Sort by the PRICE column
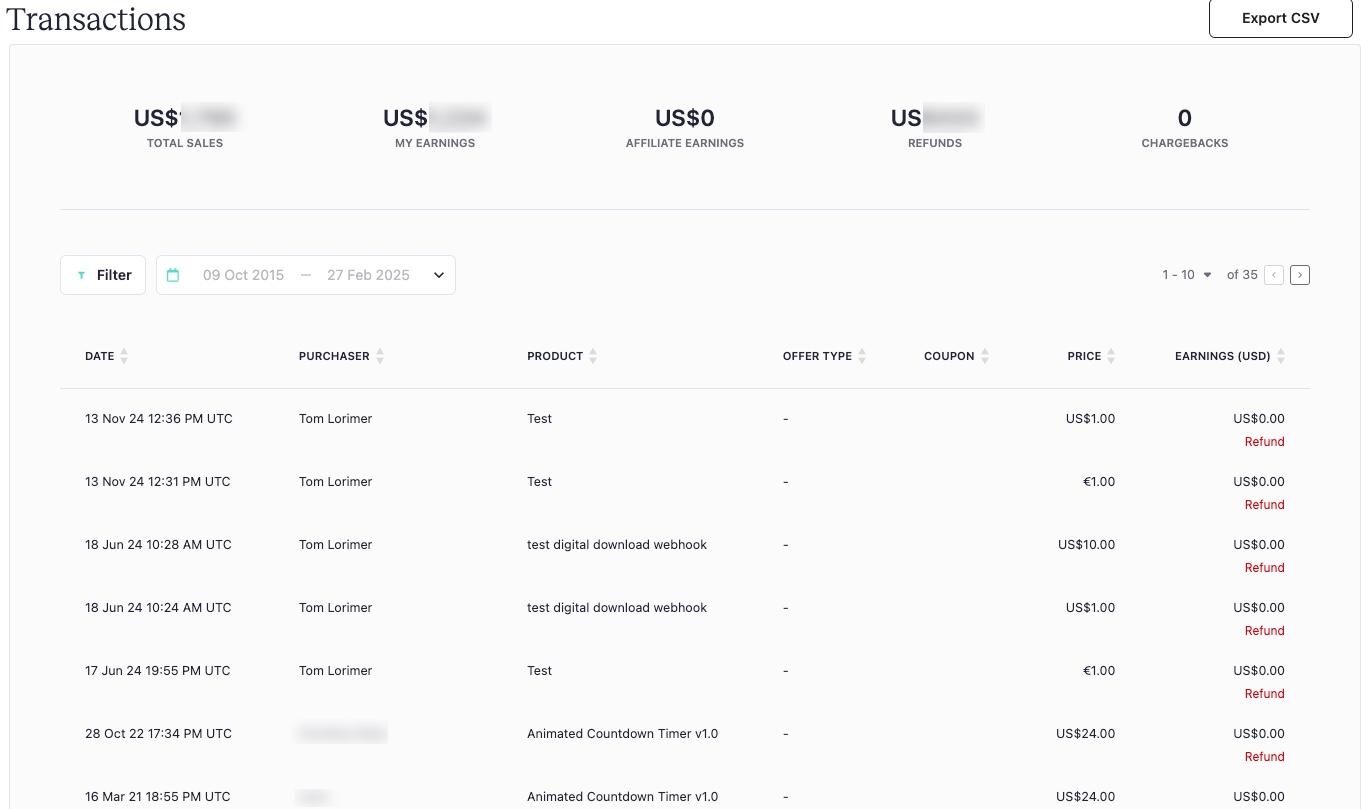Image resolution: width=1361 pixels, height=809 pixels. click(x=1092, y=356)
